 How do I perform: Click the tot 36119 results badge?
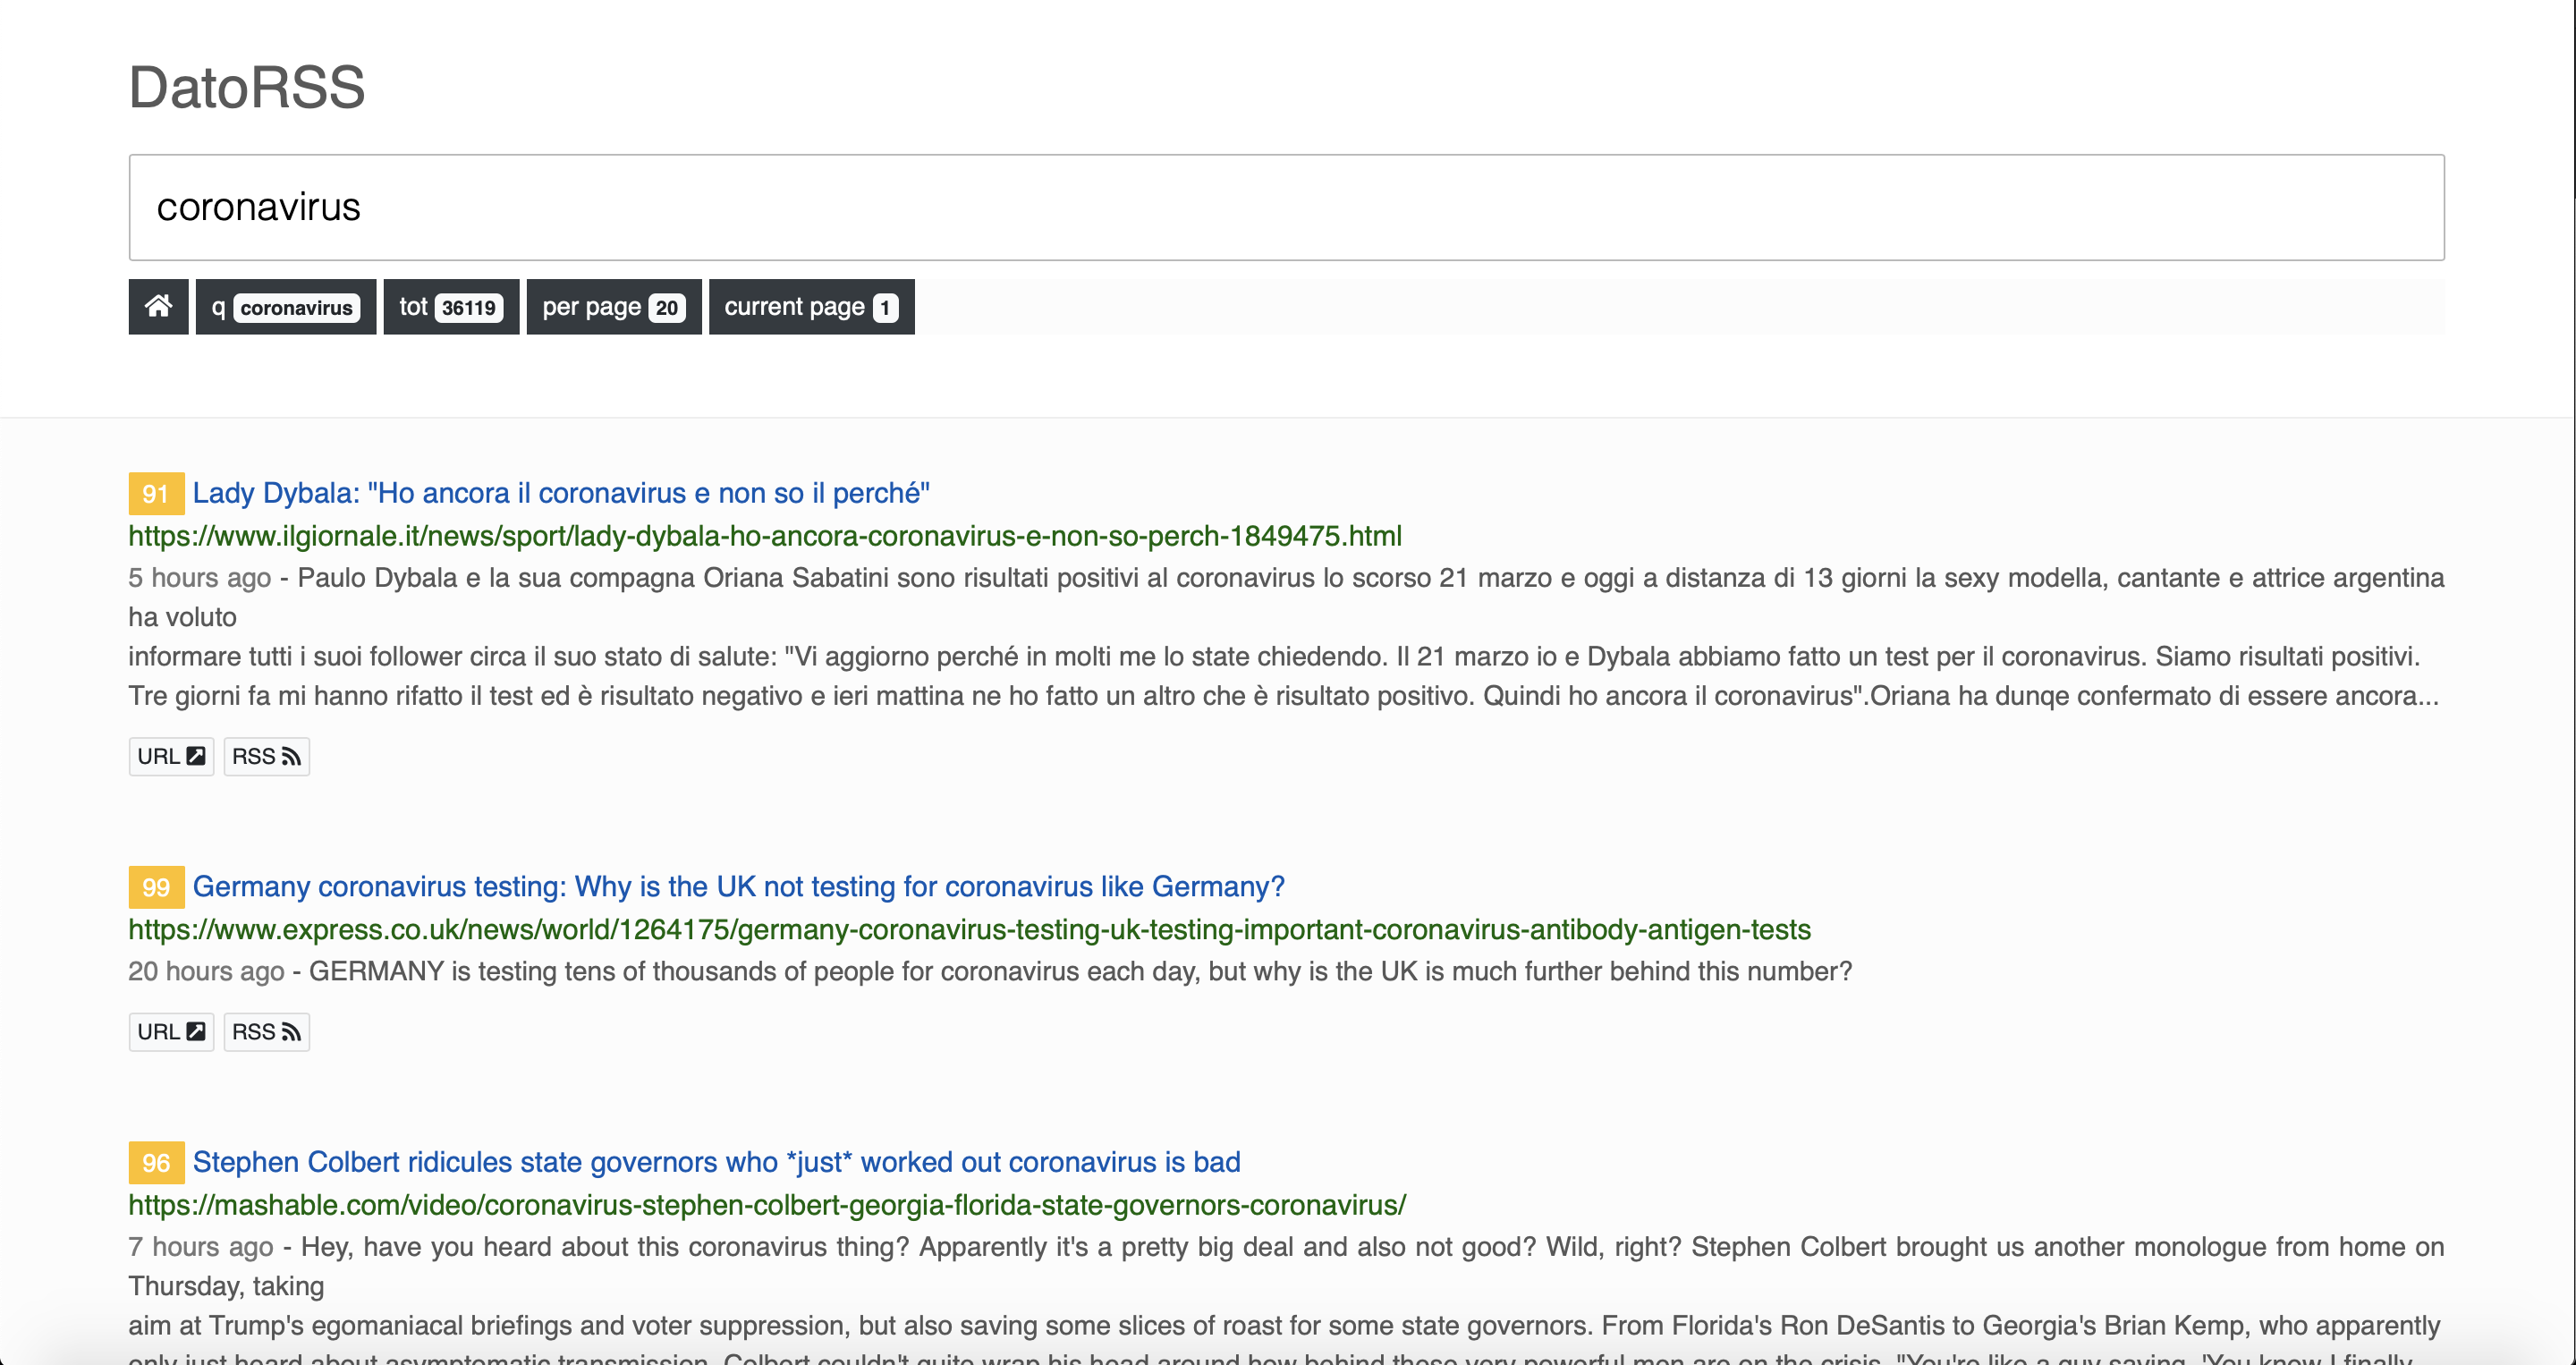(x=451, y=306)
